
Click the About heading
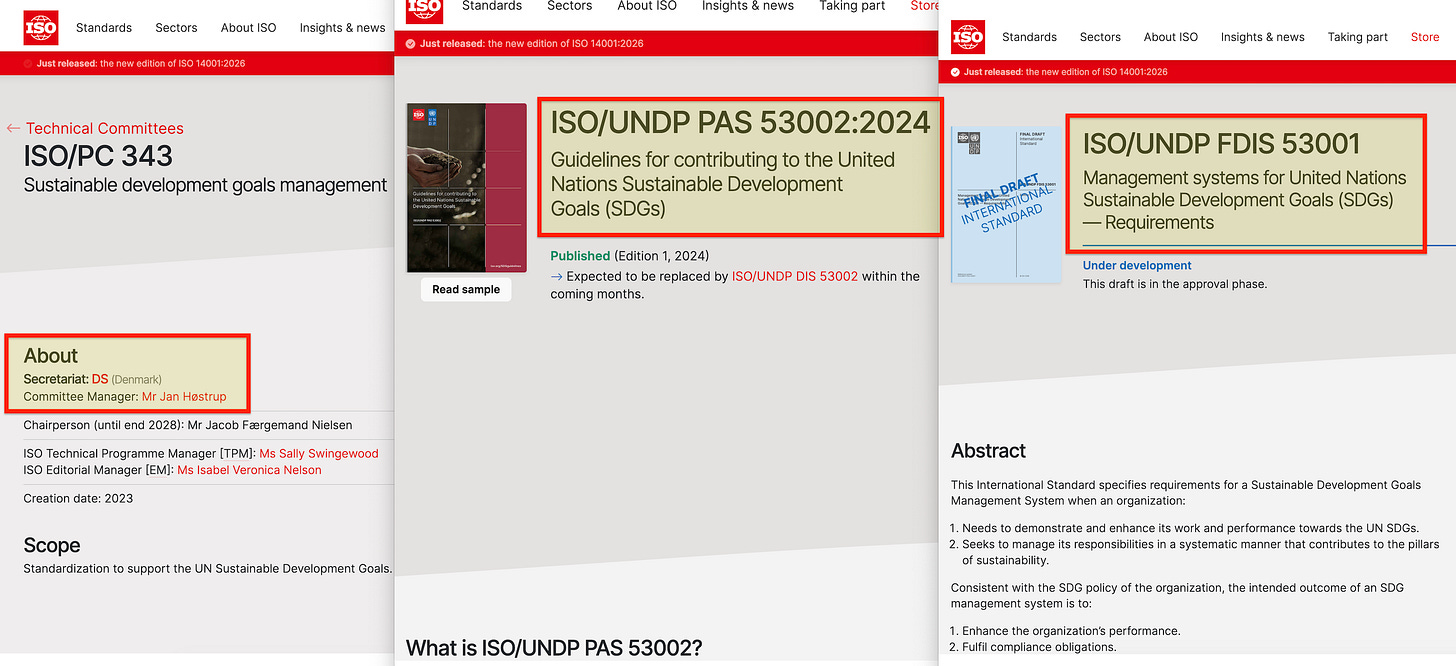[x=51, y=356]
